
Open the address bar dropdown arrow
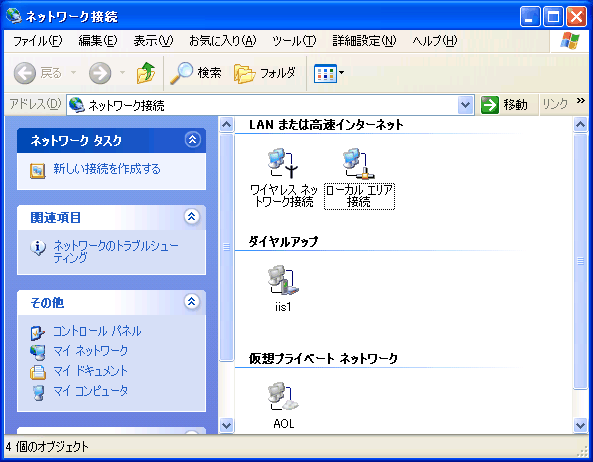tap(466, 105)
